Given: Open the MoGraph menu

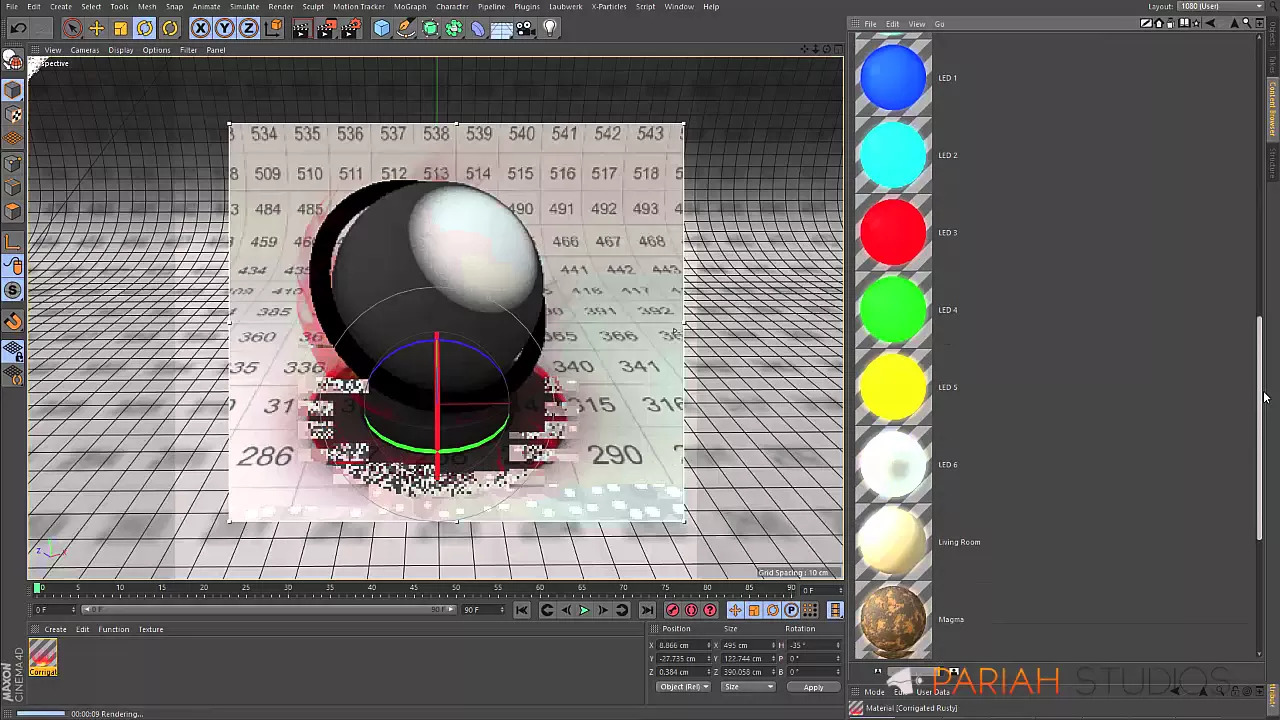Looking at the screenshot, I should point(410,7).
